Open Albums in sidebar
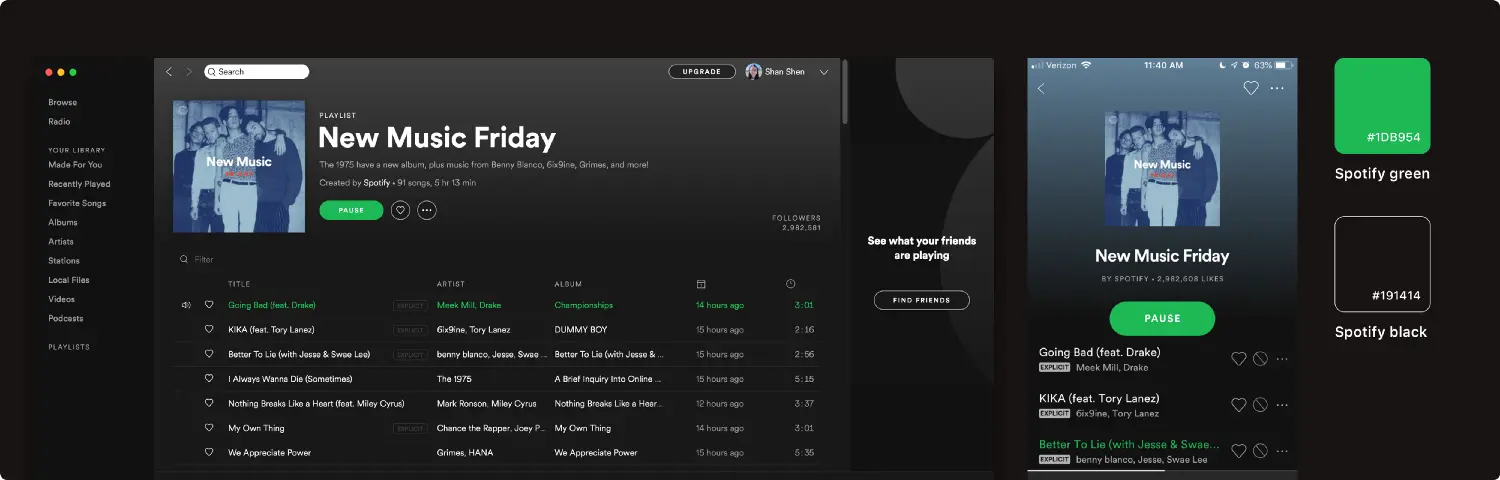 tap(63, 222)
